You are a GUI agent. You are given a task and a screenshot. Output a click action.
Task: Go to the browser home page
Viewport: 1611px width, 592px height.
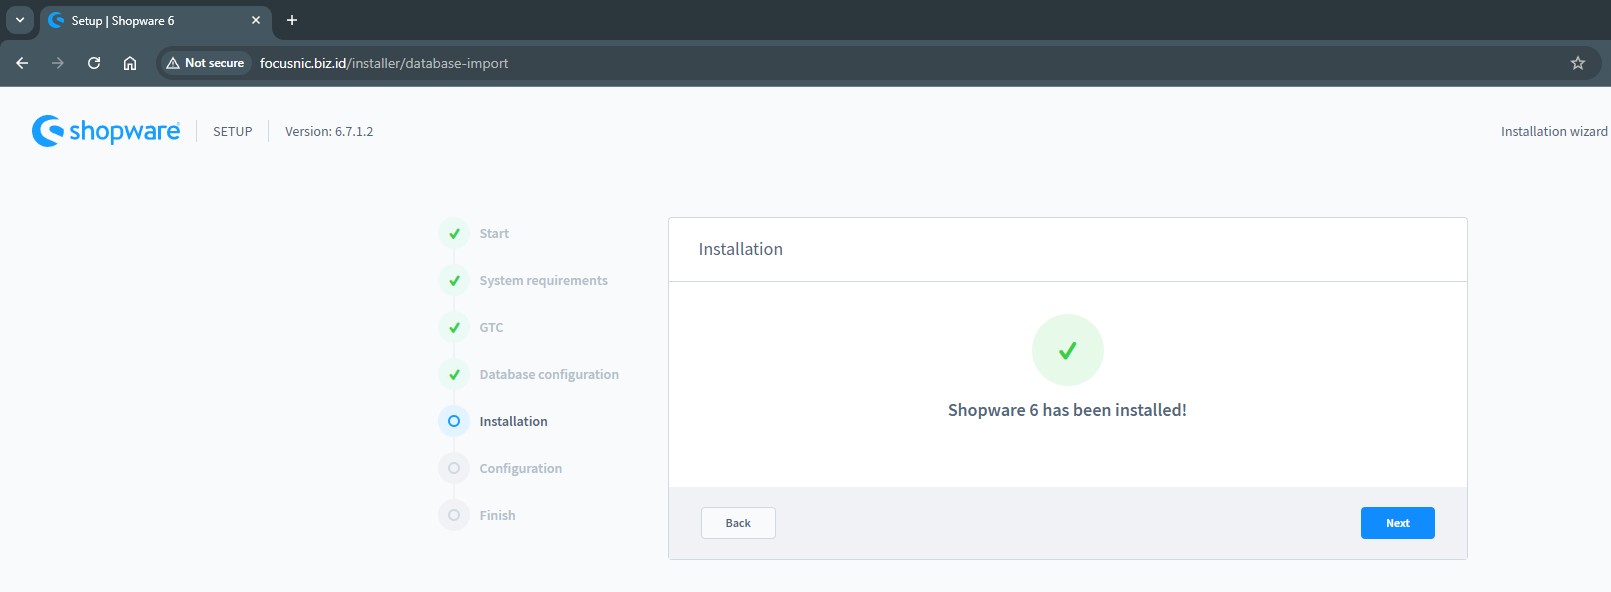130,63
